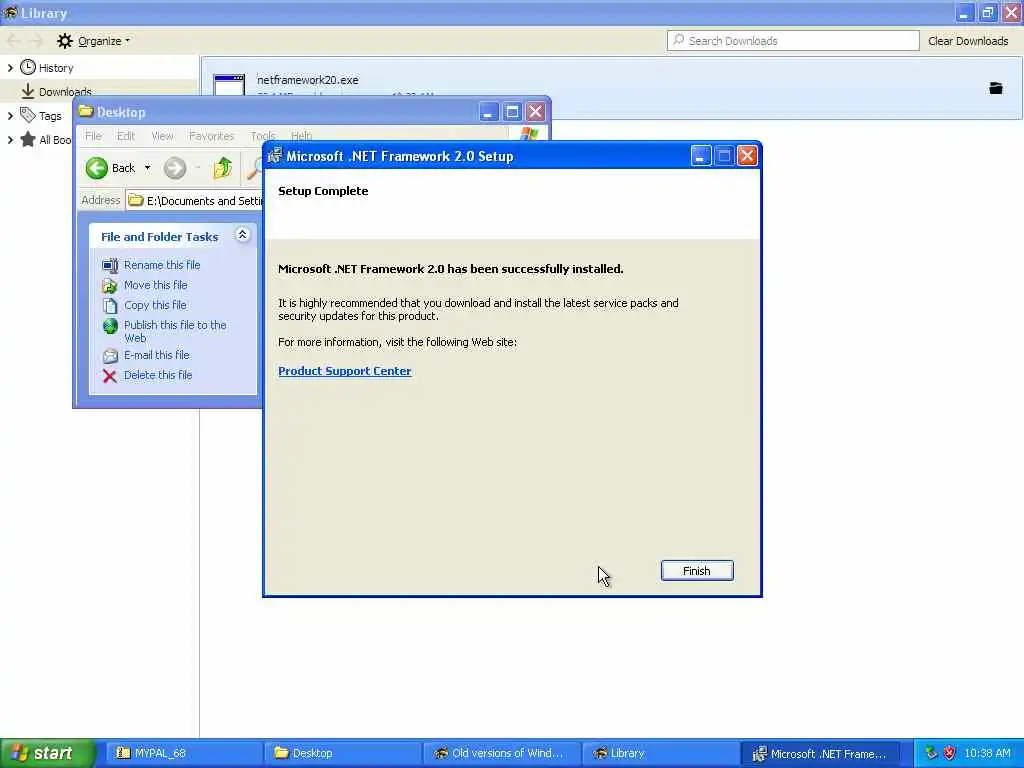
Task: Open the Edit menu in Desktop window
Action: coord(126,136)
